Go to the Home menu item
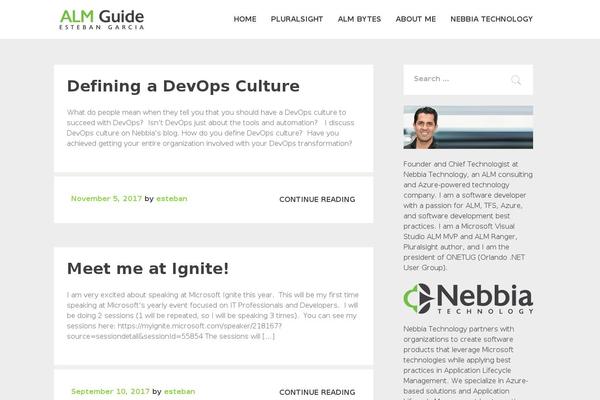The height and width of the screenshot is (400, 600). [x=245, y=19]
